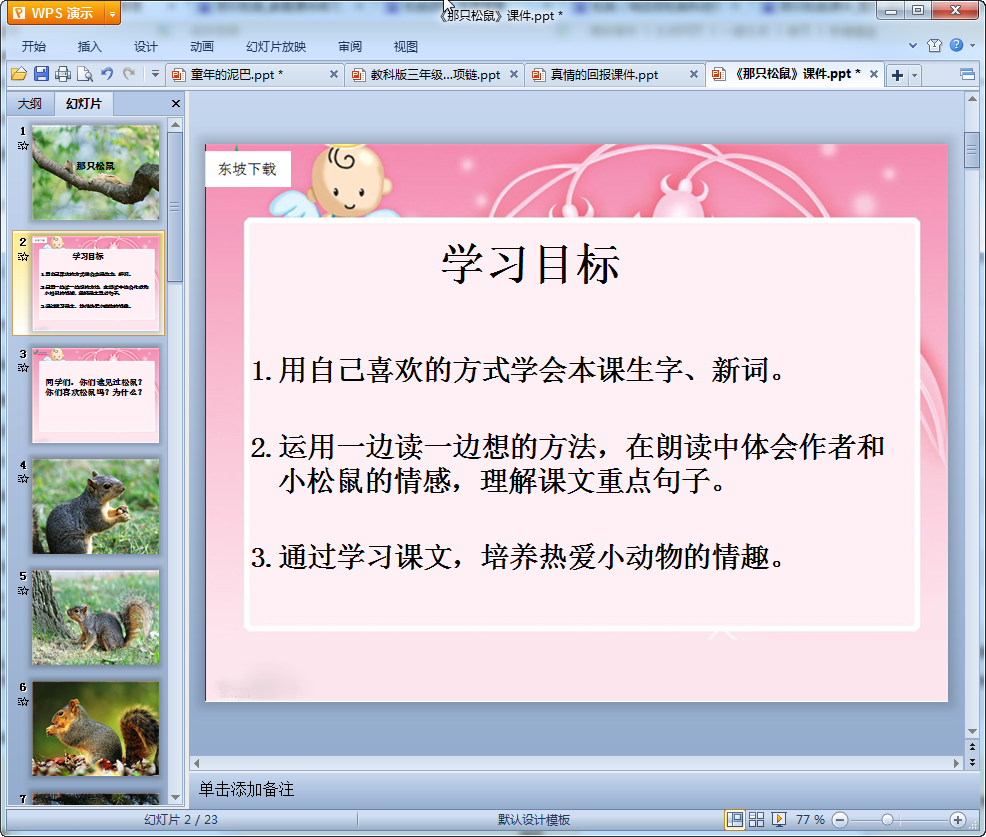This screenshot has height=837, width=986.
Task: Open the 幻灯片放映 ribbon tab
Action: click(276, 47)
